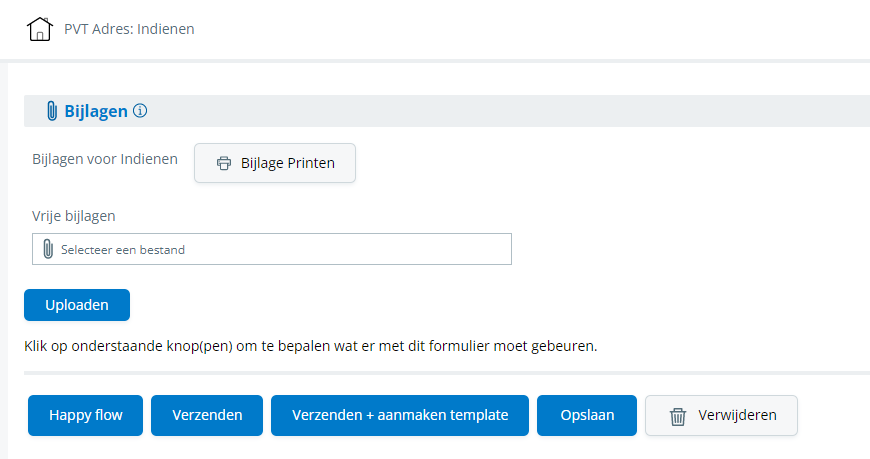Click the info icon next to Bijlagen

[140, 110]
